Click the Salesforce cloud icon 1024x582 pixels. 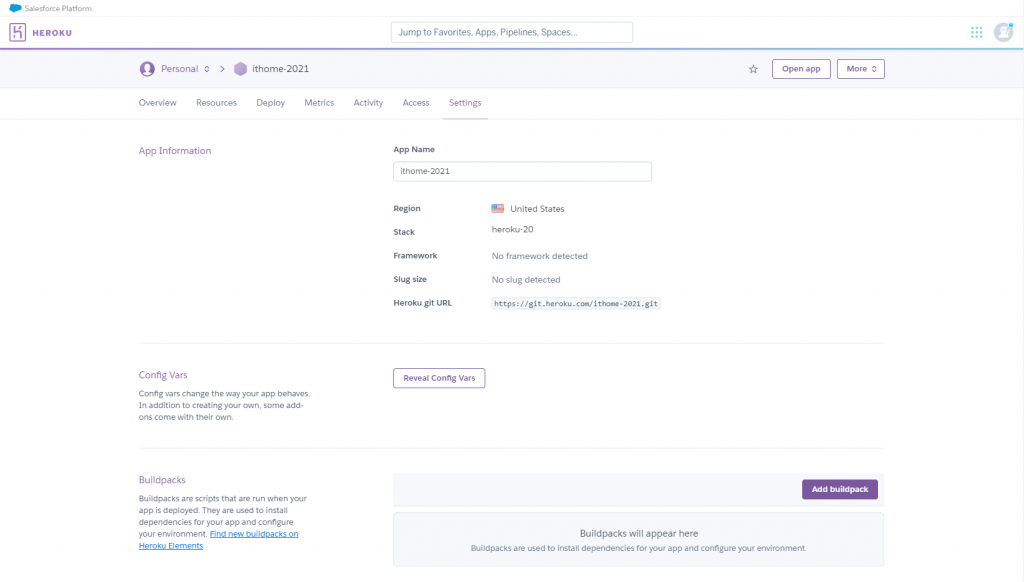tap(15, 8)
